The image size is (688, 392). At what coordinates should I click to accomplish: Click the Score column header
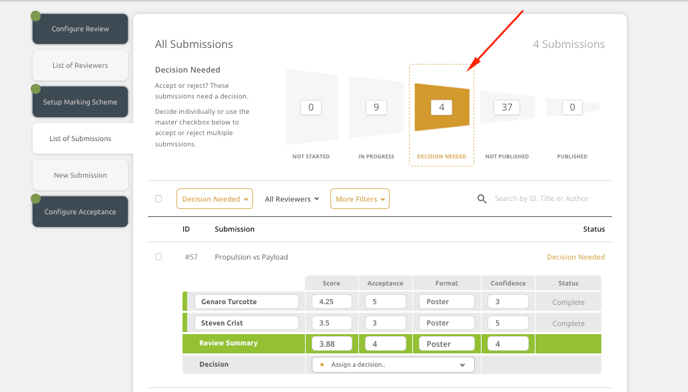coord(331,283)
